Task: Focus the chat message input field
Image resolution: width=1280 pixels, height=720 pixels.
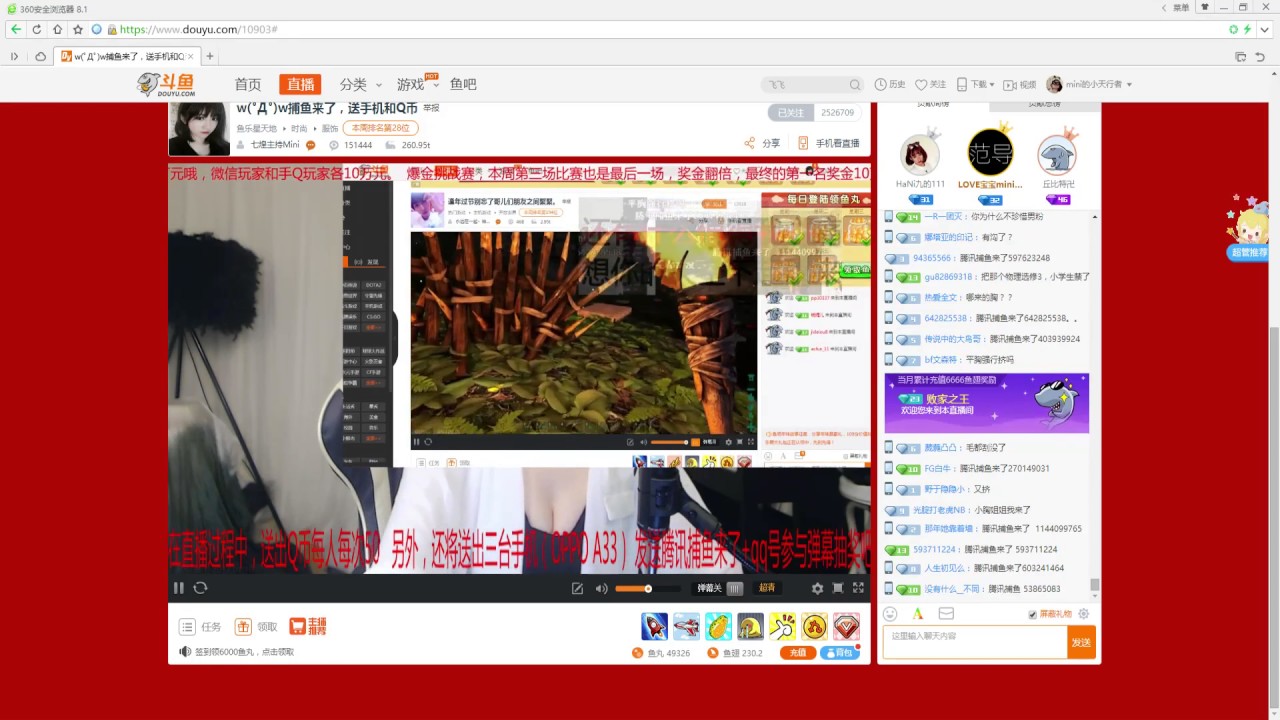Action: pos(975,642)
